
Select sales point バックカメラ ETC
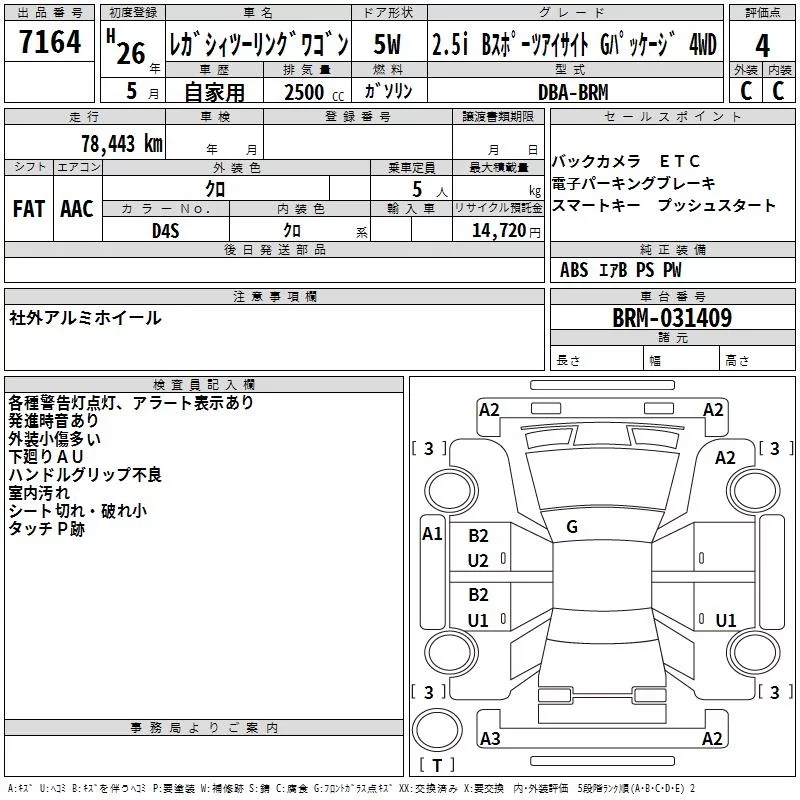(626, 161)
